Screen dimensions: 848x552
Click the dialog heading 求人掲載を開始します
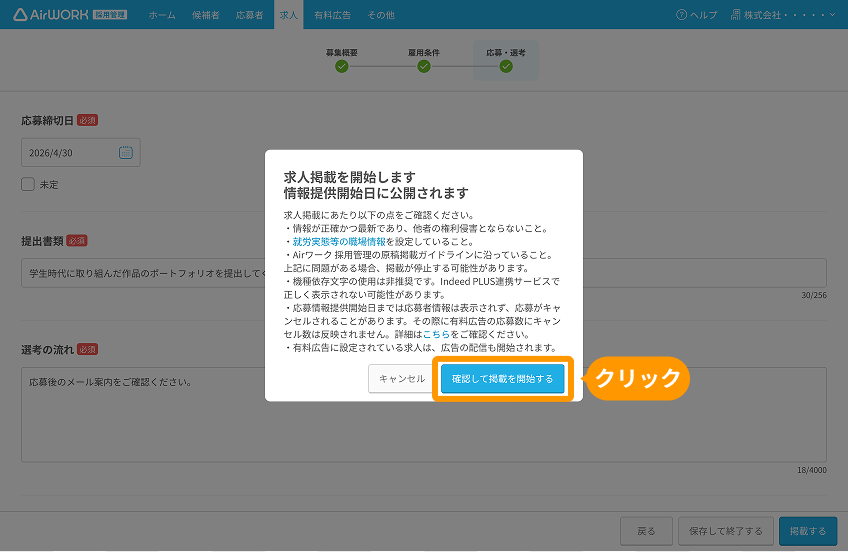349,177
